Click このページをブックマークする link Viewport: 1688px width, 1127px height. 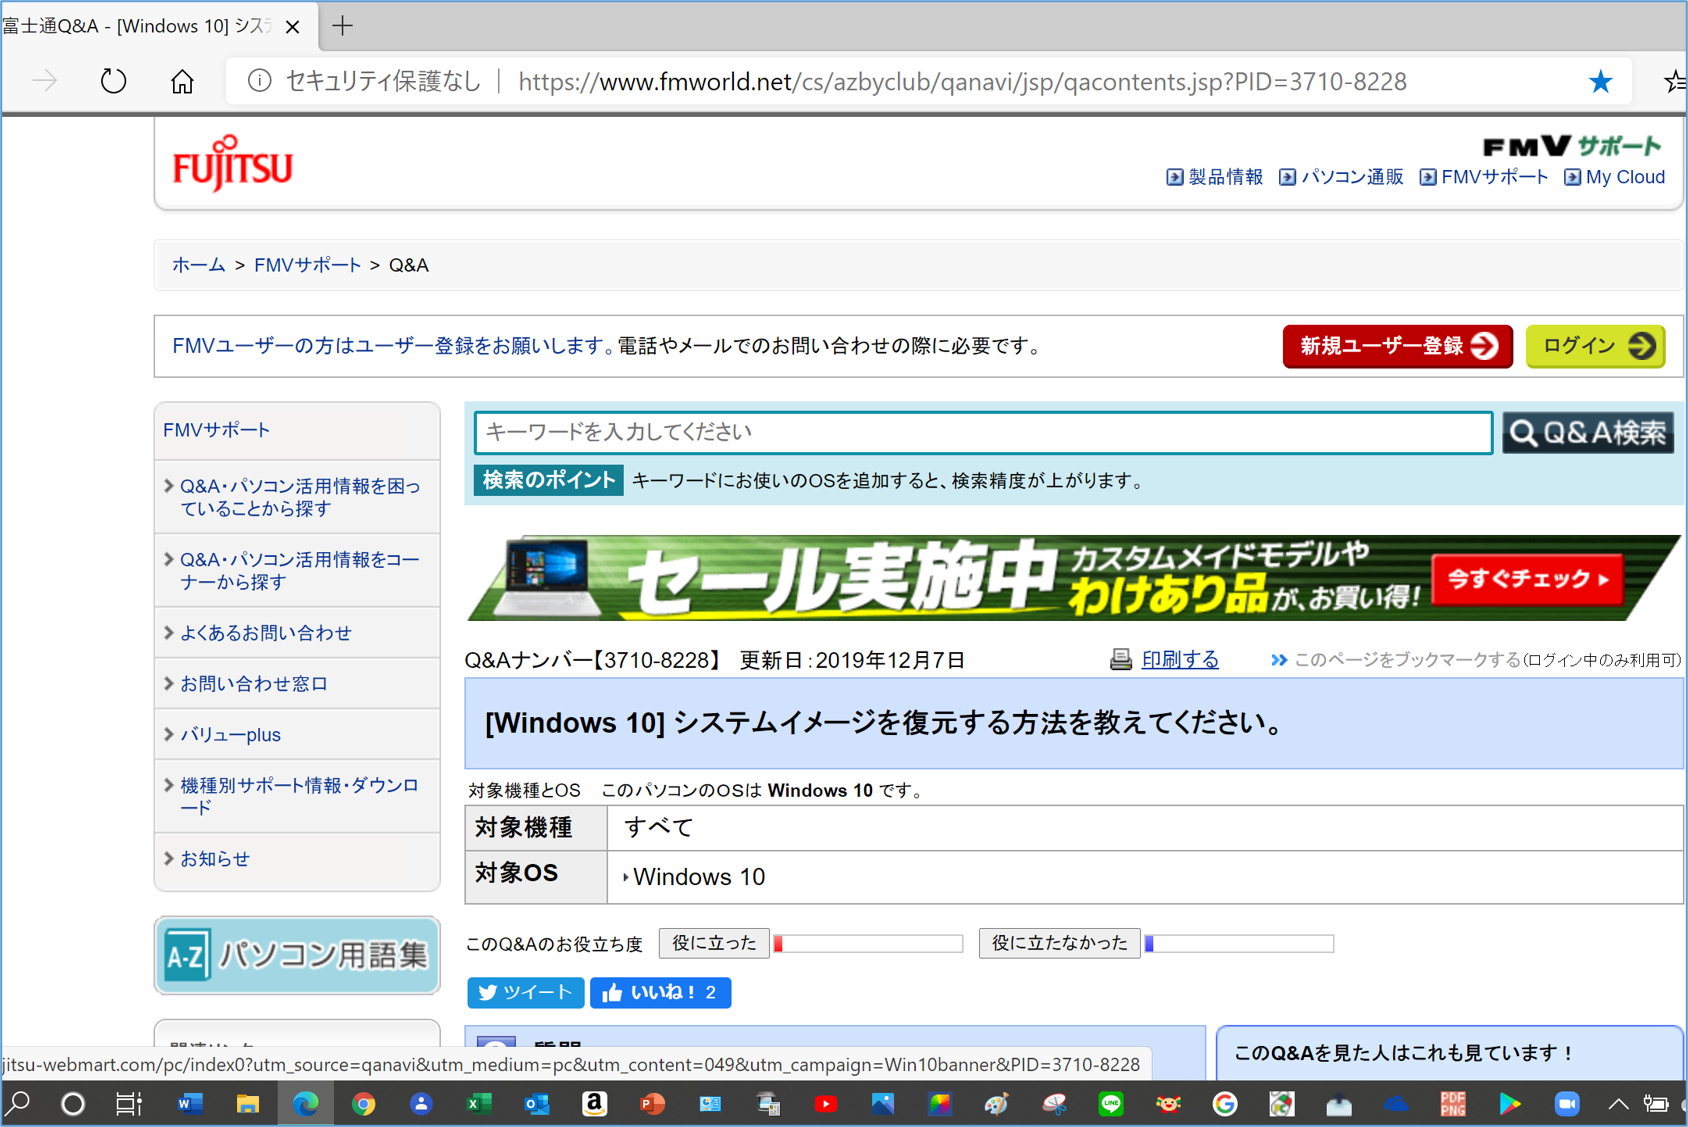coord(1408,660)
